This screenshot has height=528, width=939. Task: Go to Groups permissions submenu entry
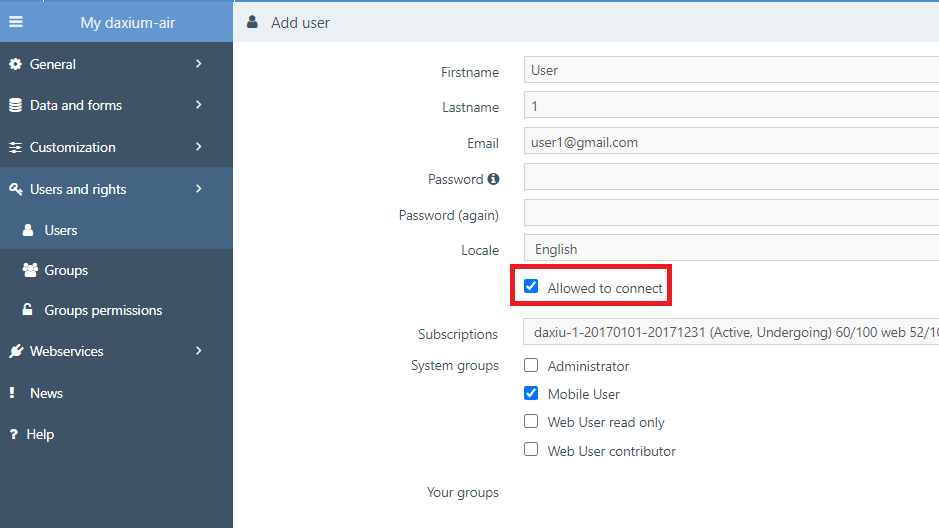[x=116, y=310]
